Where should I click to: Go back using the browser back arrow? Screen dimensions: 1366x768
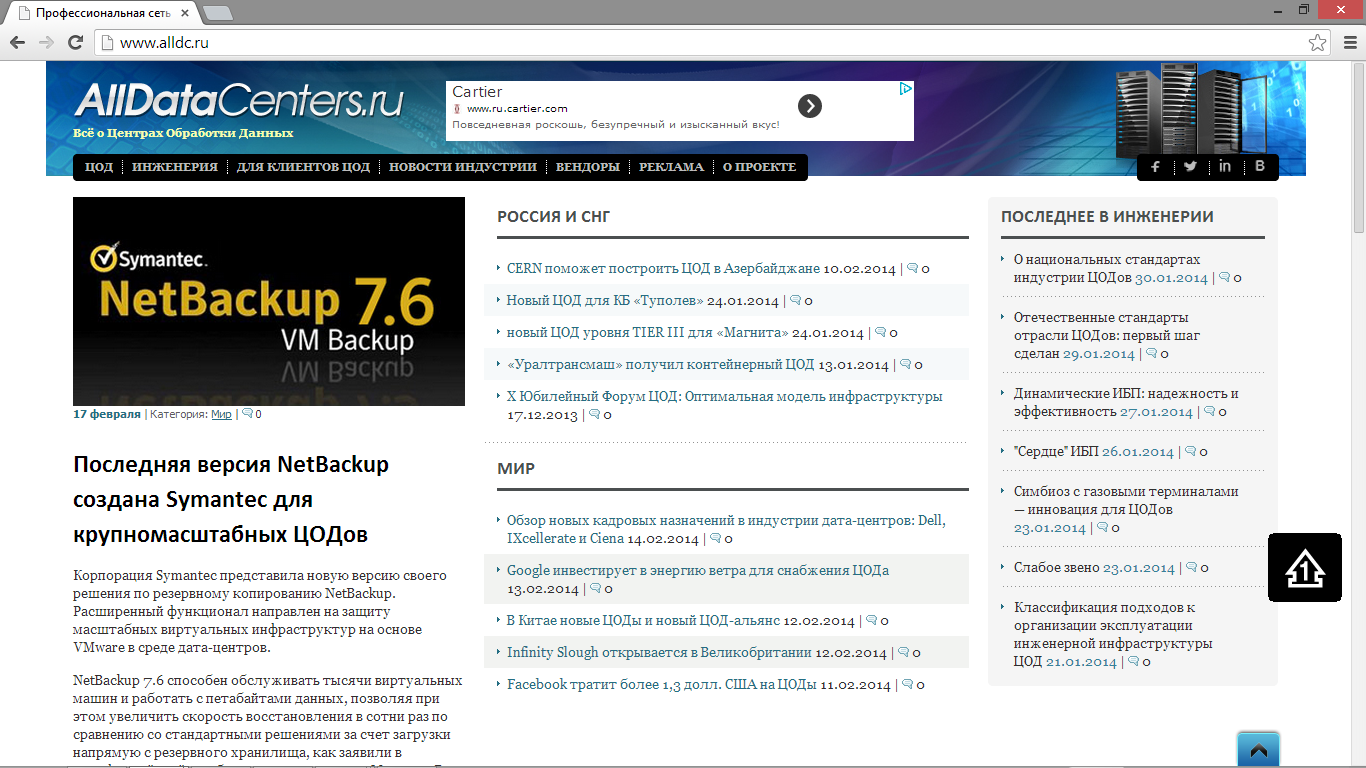(x=17, y=42)
